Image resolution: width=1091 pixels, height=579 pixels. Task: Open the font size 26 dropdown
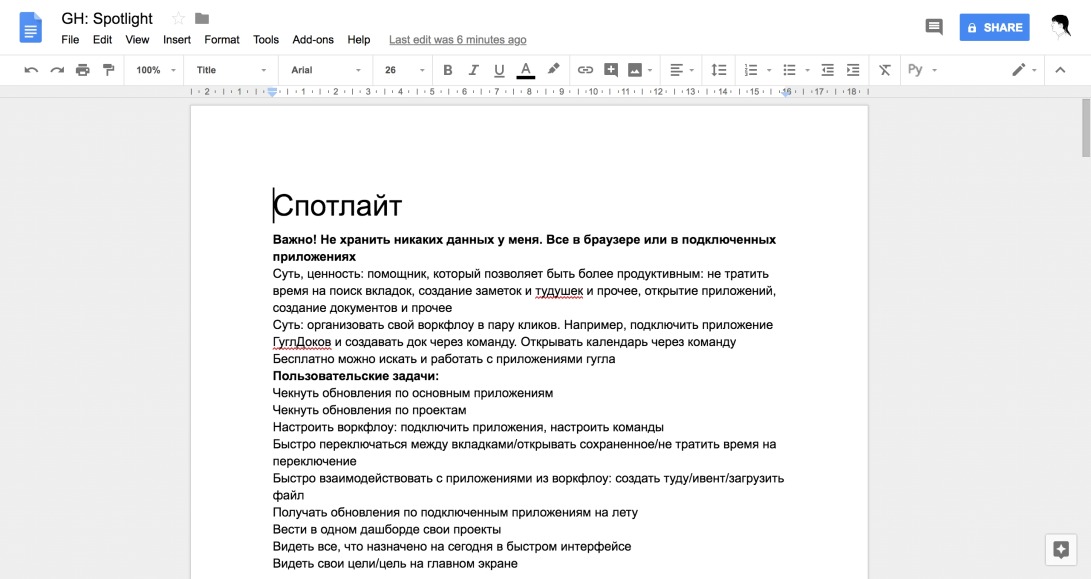(x=404, y=70)
